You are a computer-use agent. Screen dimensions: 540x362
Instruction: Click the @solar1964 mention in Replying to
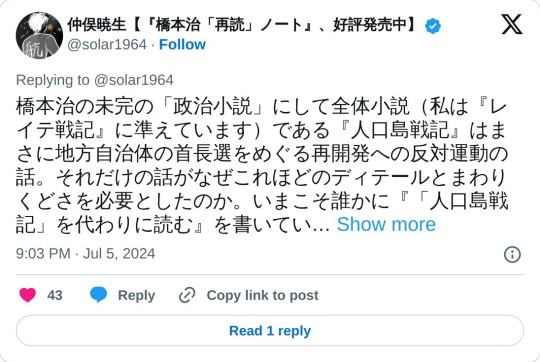pyautogui.click(x=133, y=80)
